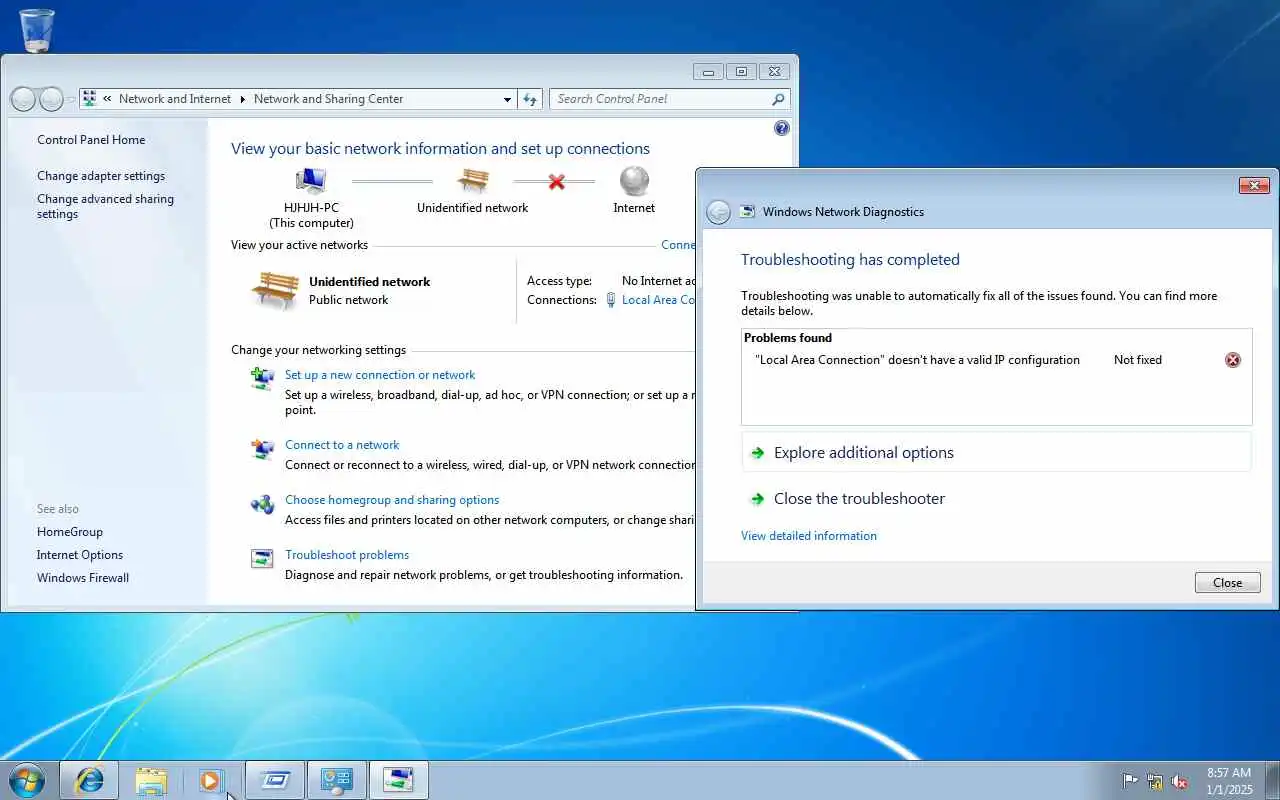Click the Internet globe icon in network map
Image resolution: width=1280 pixels, height=800 pixels.
(634, 181)
